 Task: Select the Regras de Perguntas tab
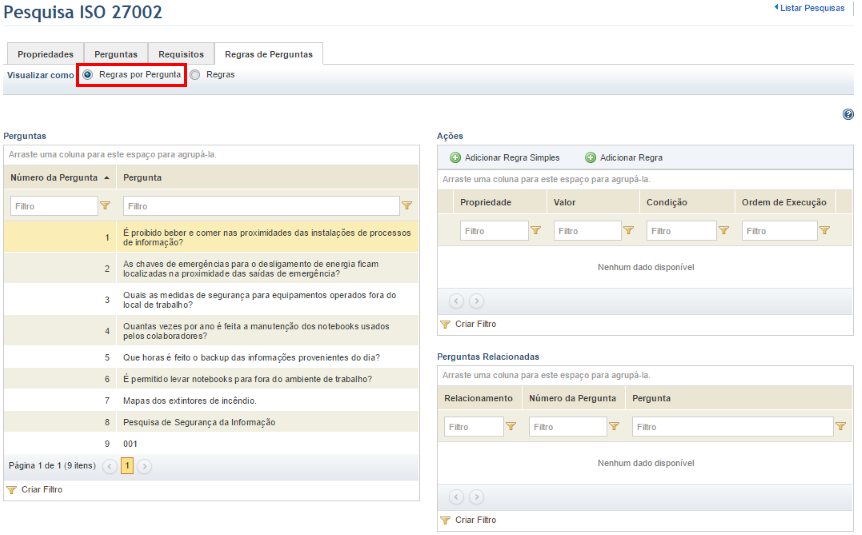point(268,54)
